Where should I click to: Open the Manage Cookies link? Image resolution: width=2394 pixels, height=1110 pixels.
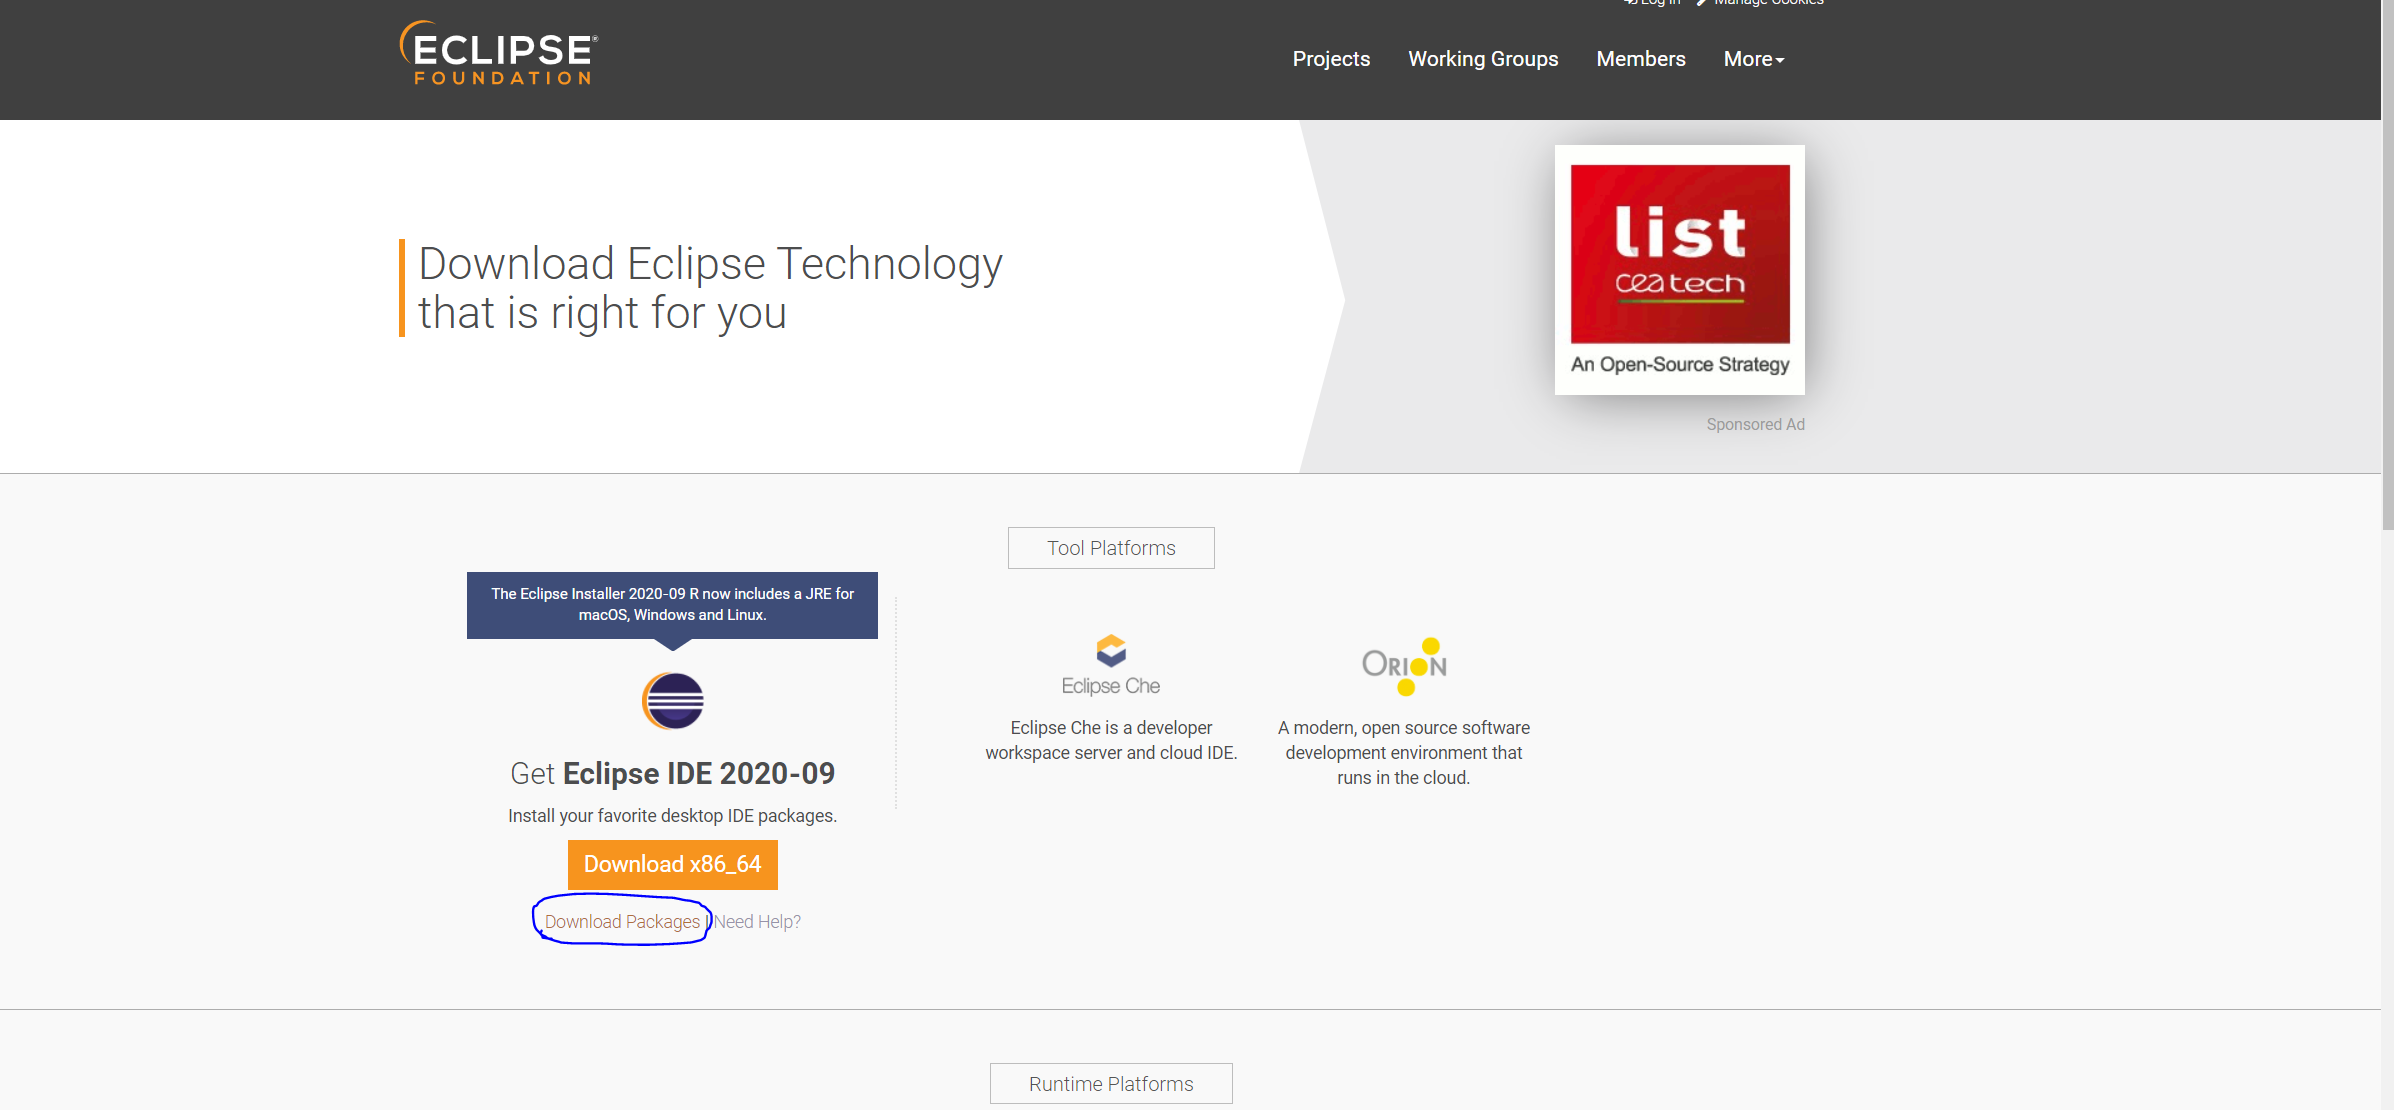[x=1761, y=3]
